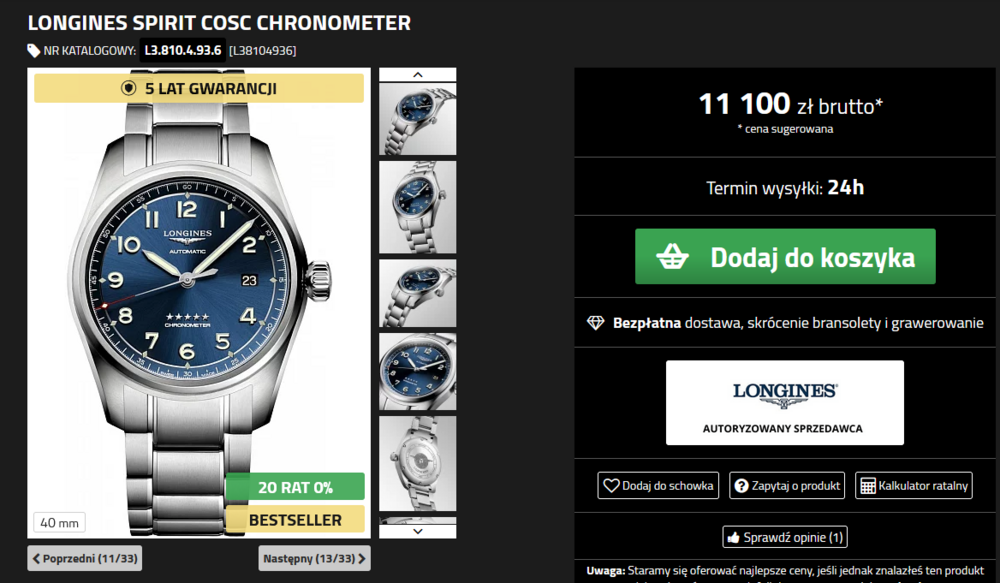
Task: Click the Longines authorized seller logo
Action: tap(785, 402)
